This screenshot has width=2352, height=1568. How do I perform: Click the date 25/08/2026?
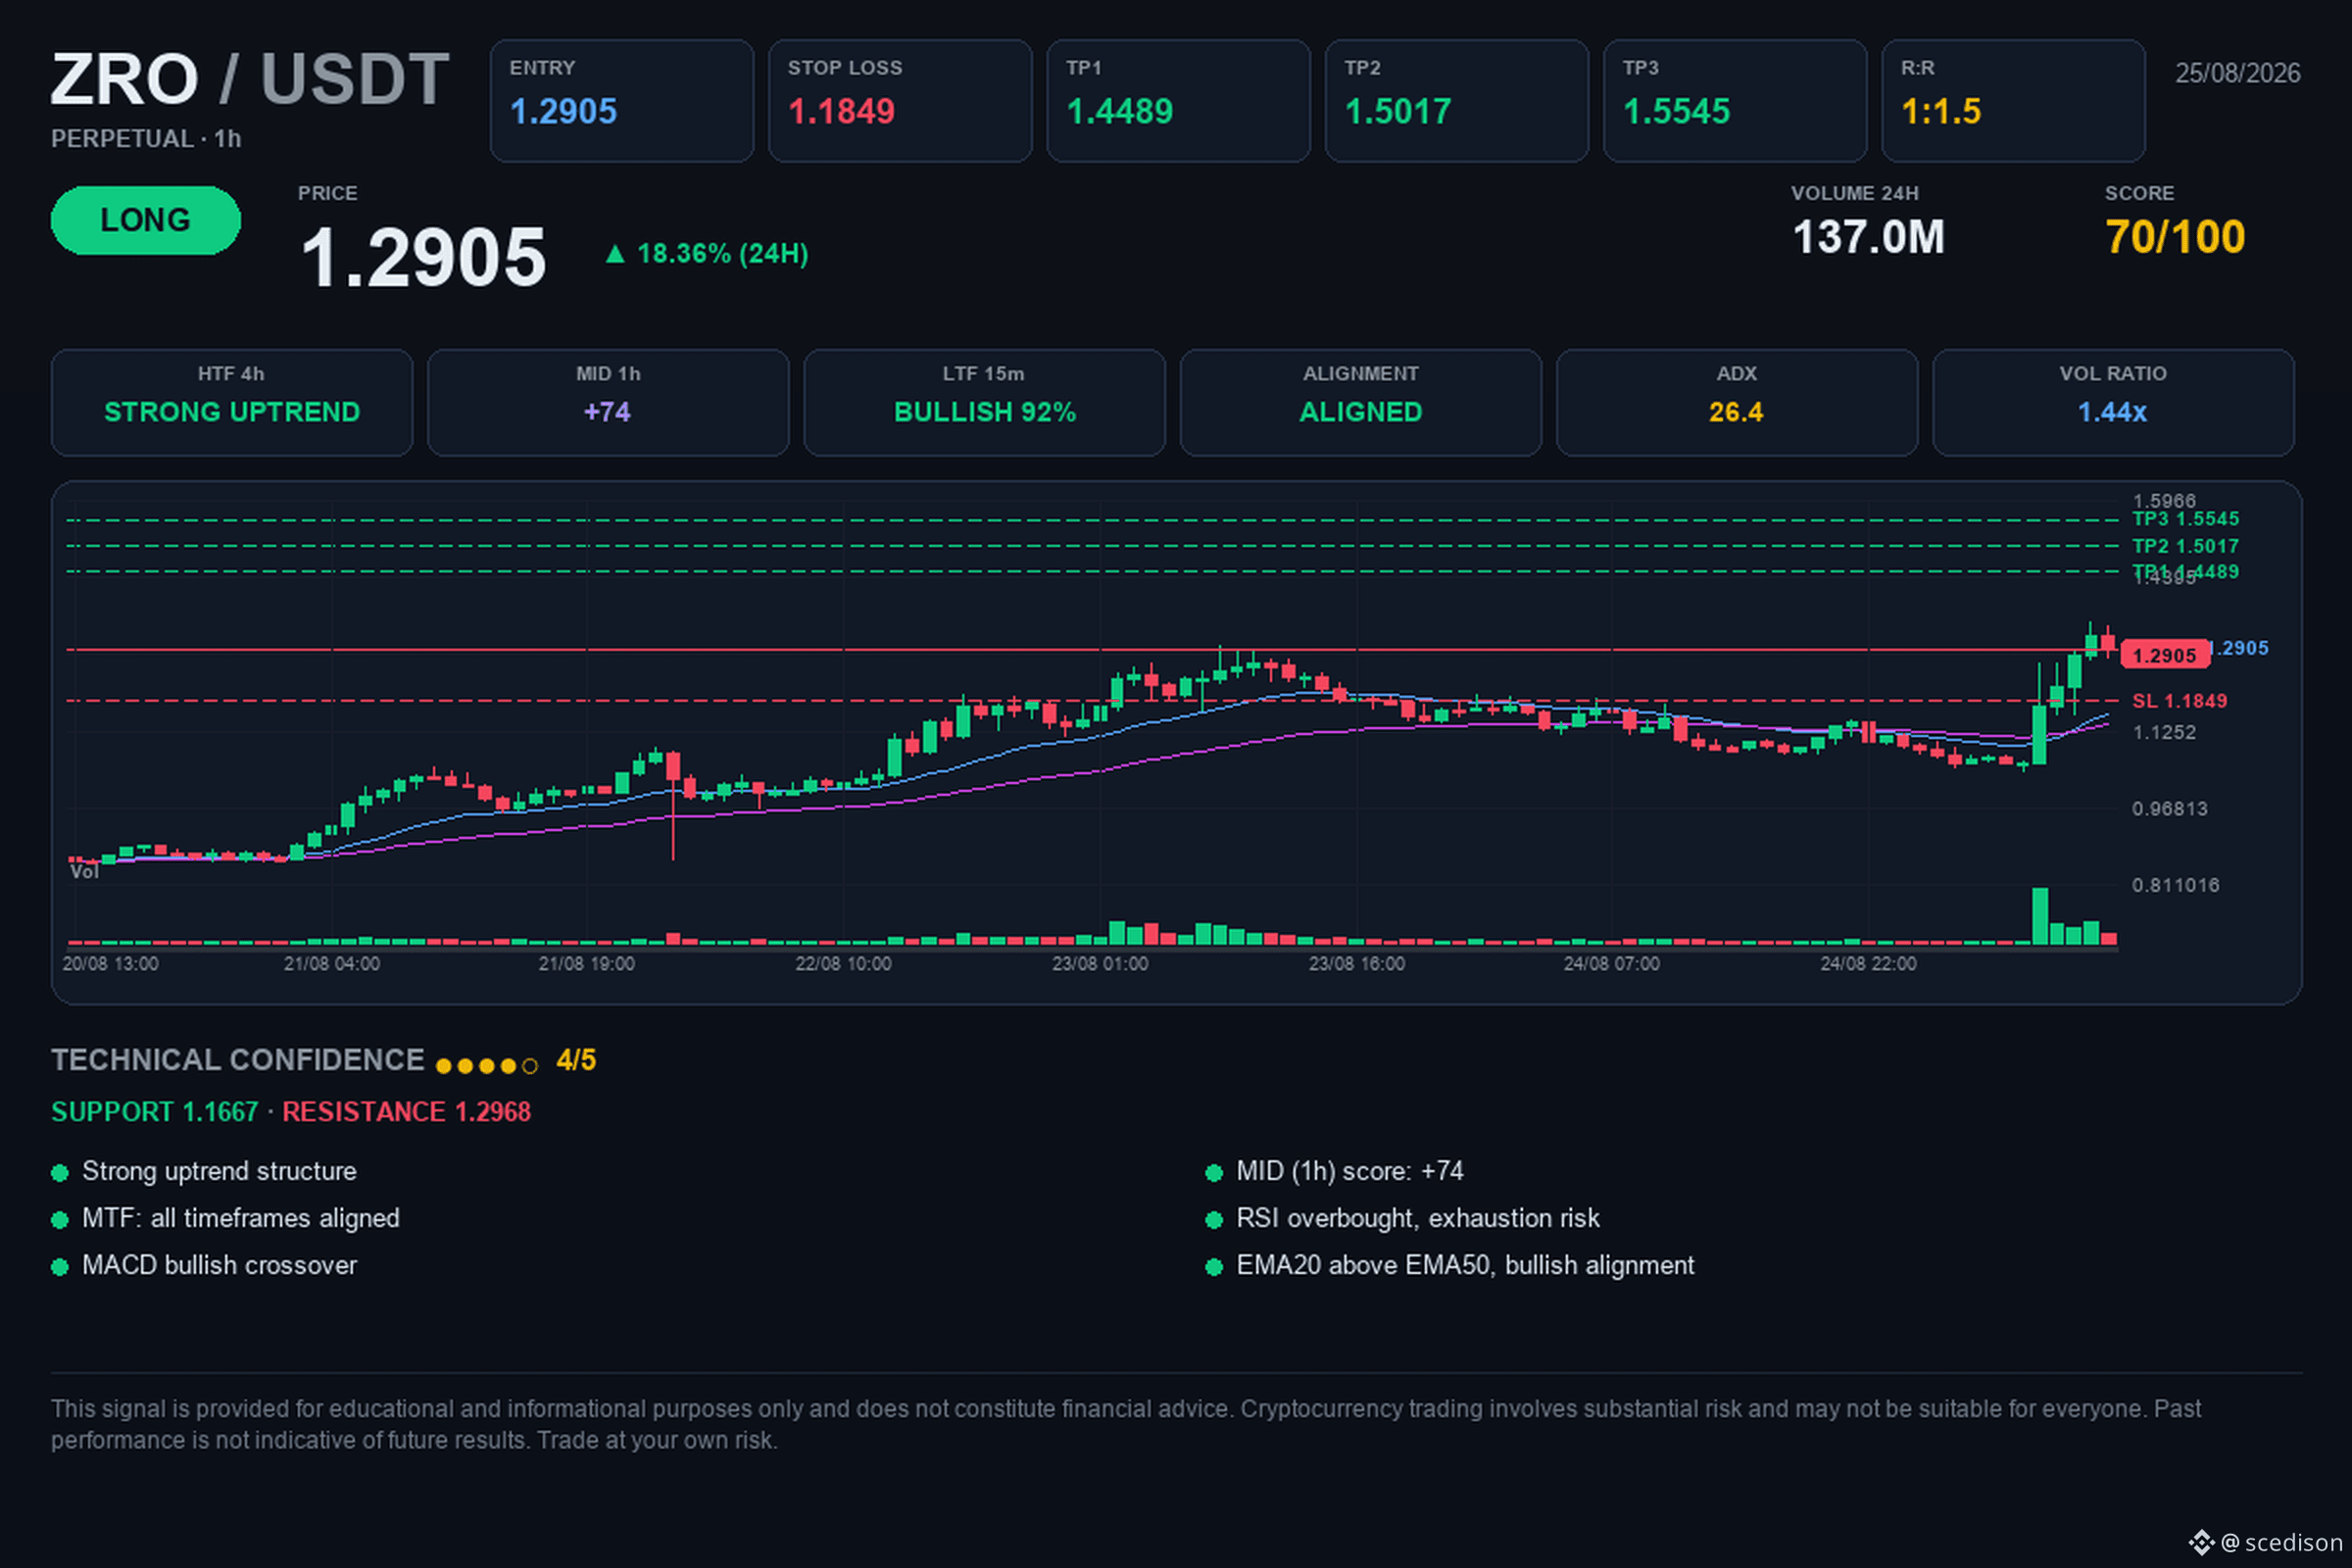2238,73
